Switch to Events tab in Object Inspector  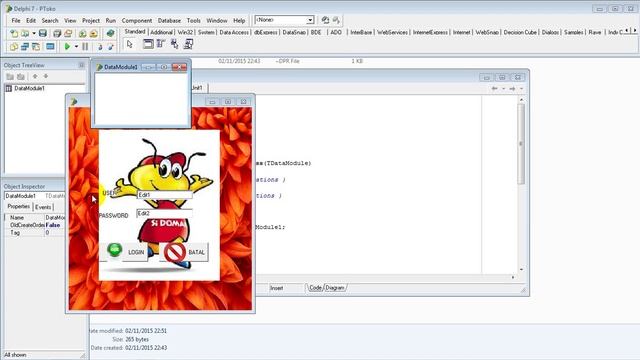(43, 207)
